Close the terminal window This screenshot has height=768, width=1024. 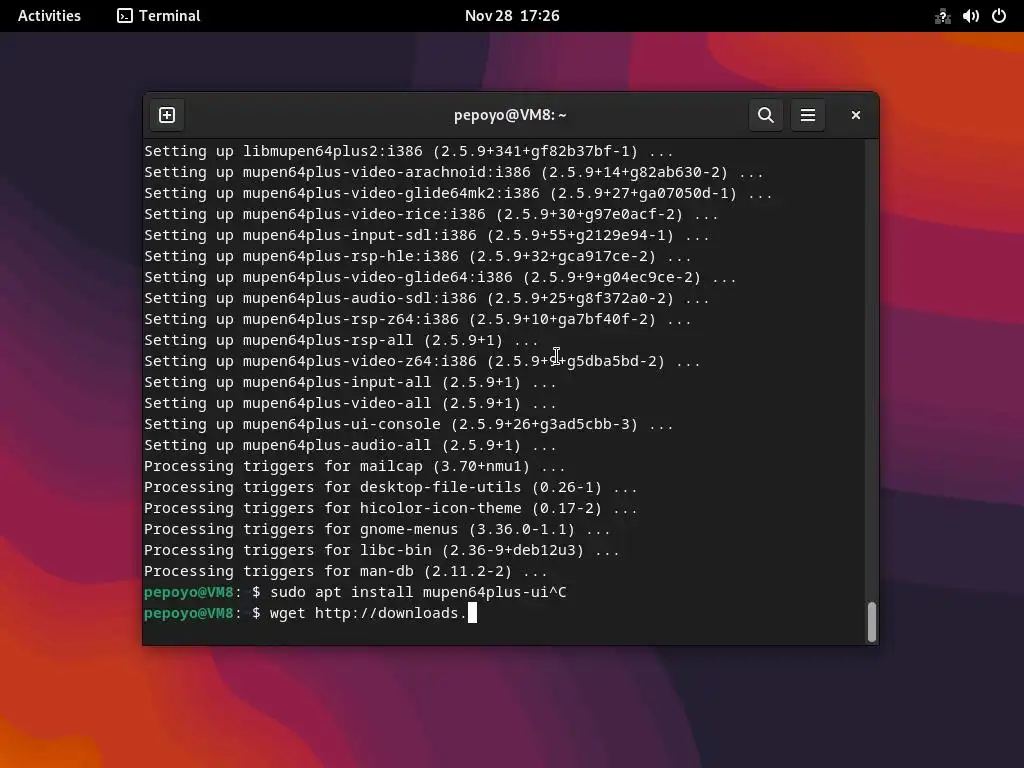pyautogui.click(x=856, y=115)
